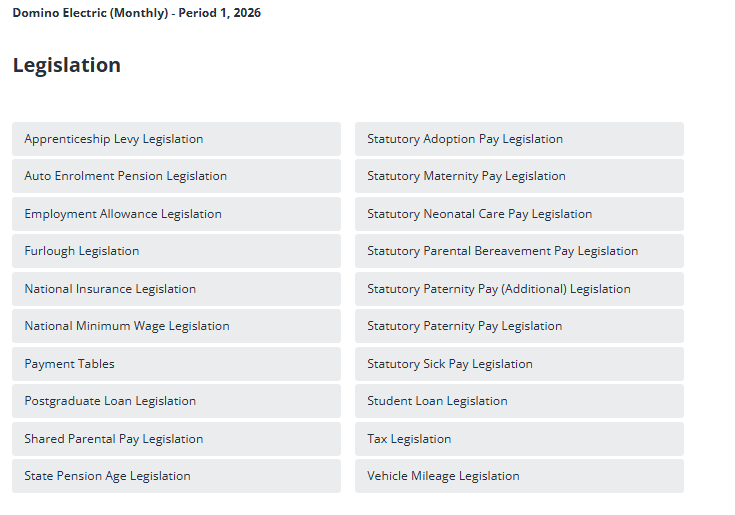Image resolution: width=735 pixels, height=515 pixels.
Task: View National Minimum Wage Legislation
Action: [x=127, y=326]
